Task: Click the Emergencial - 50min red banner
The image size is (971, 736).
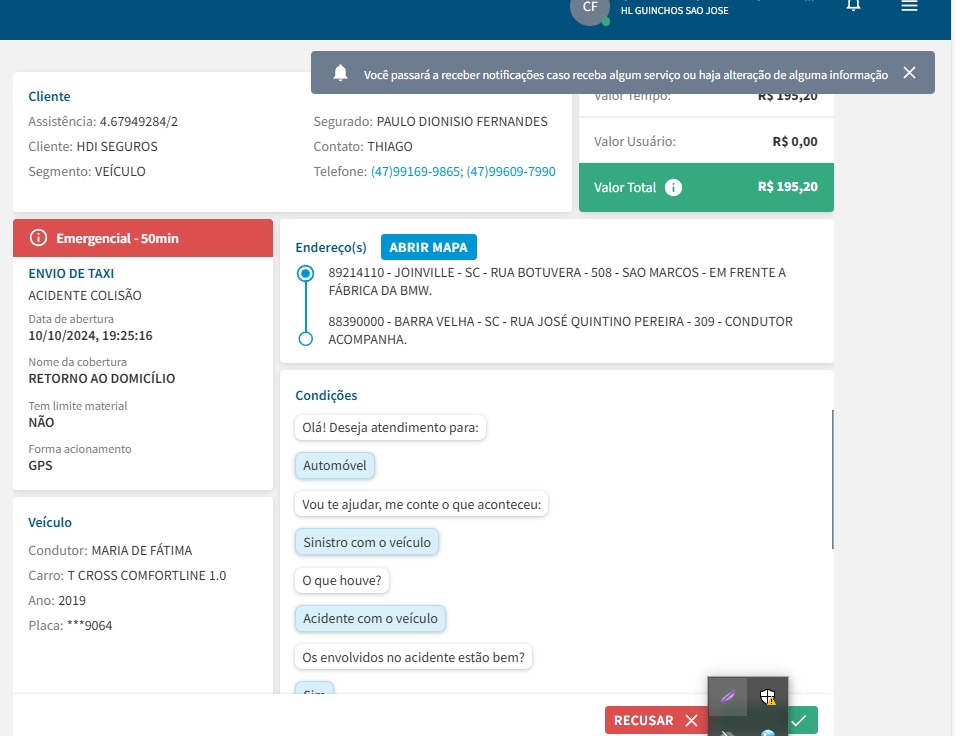Action: [x=143, y=238]
